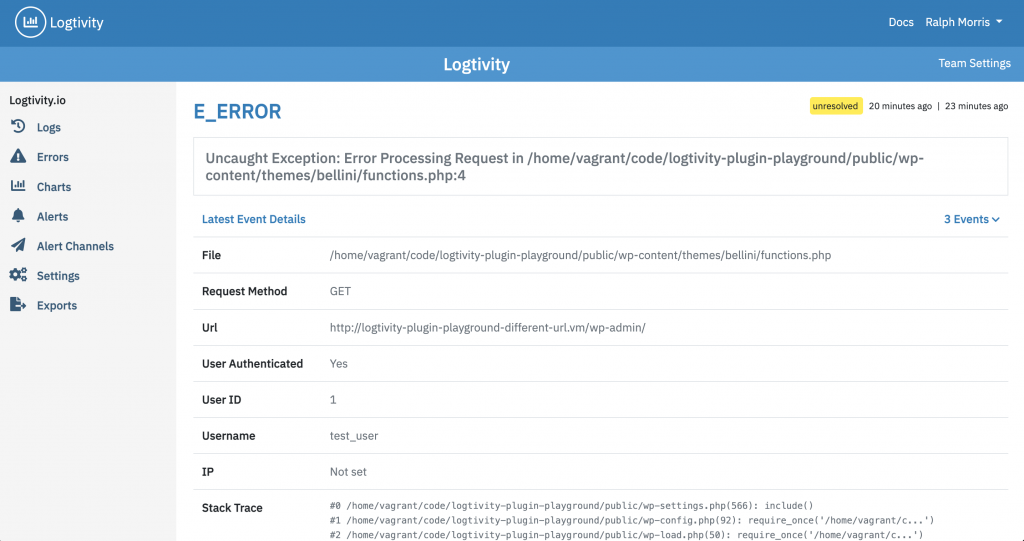
Task: Open the Logs page
Action: click(49, 127)
